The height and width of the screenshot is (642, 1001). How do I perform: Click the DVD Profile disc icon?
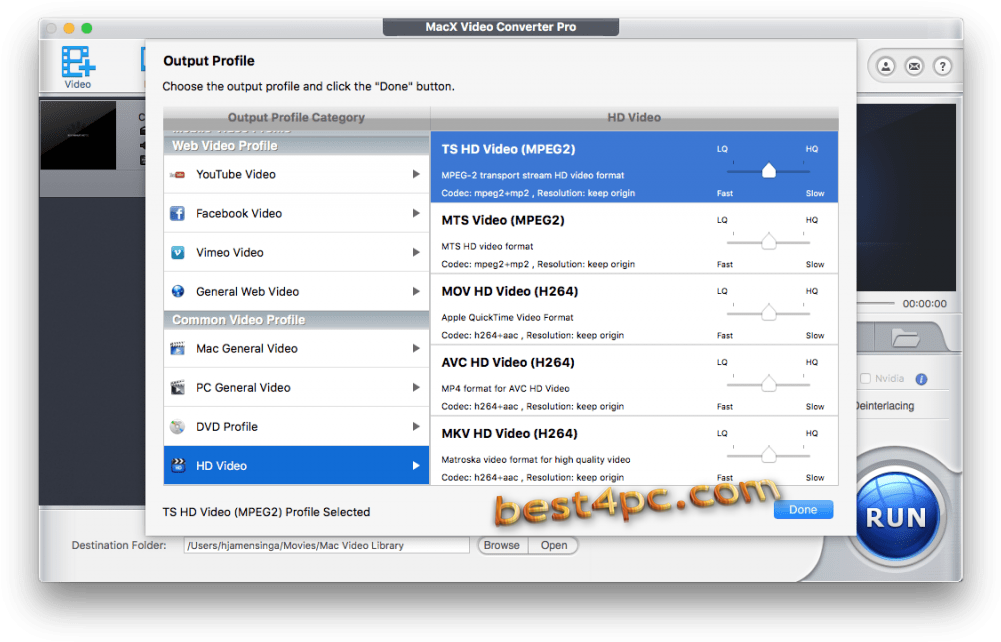(x=177, y=426)
